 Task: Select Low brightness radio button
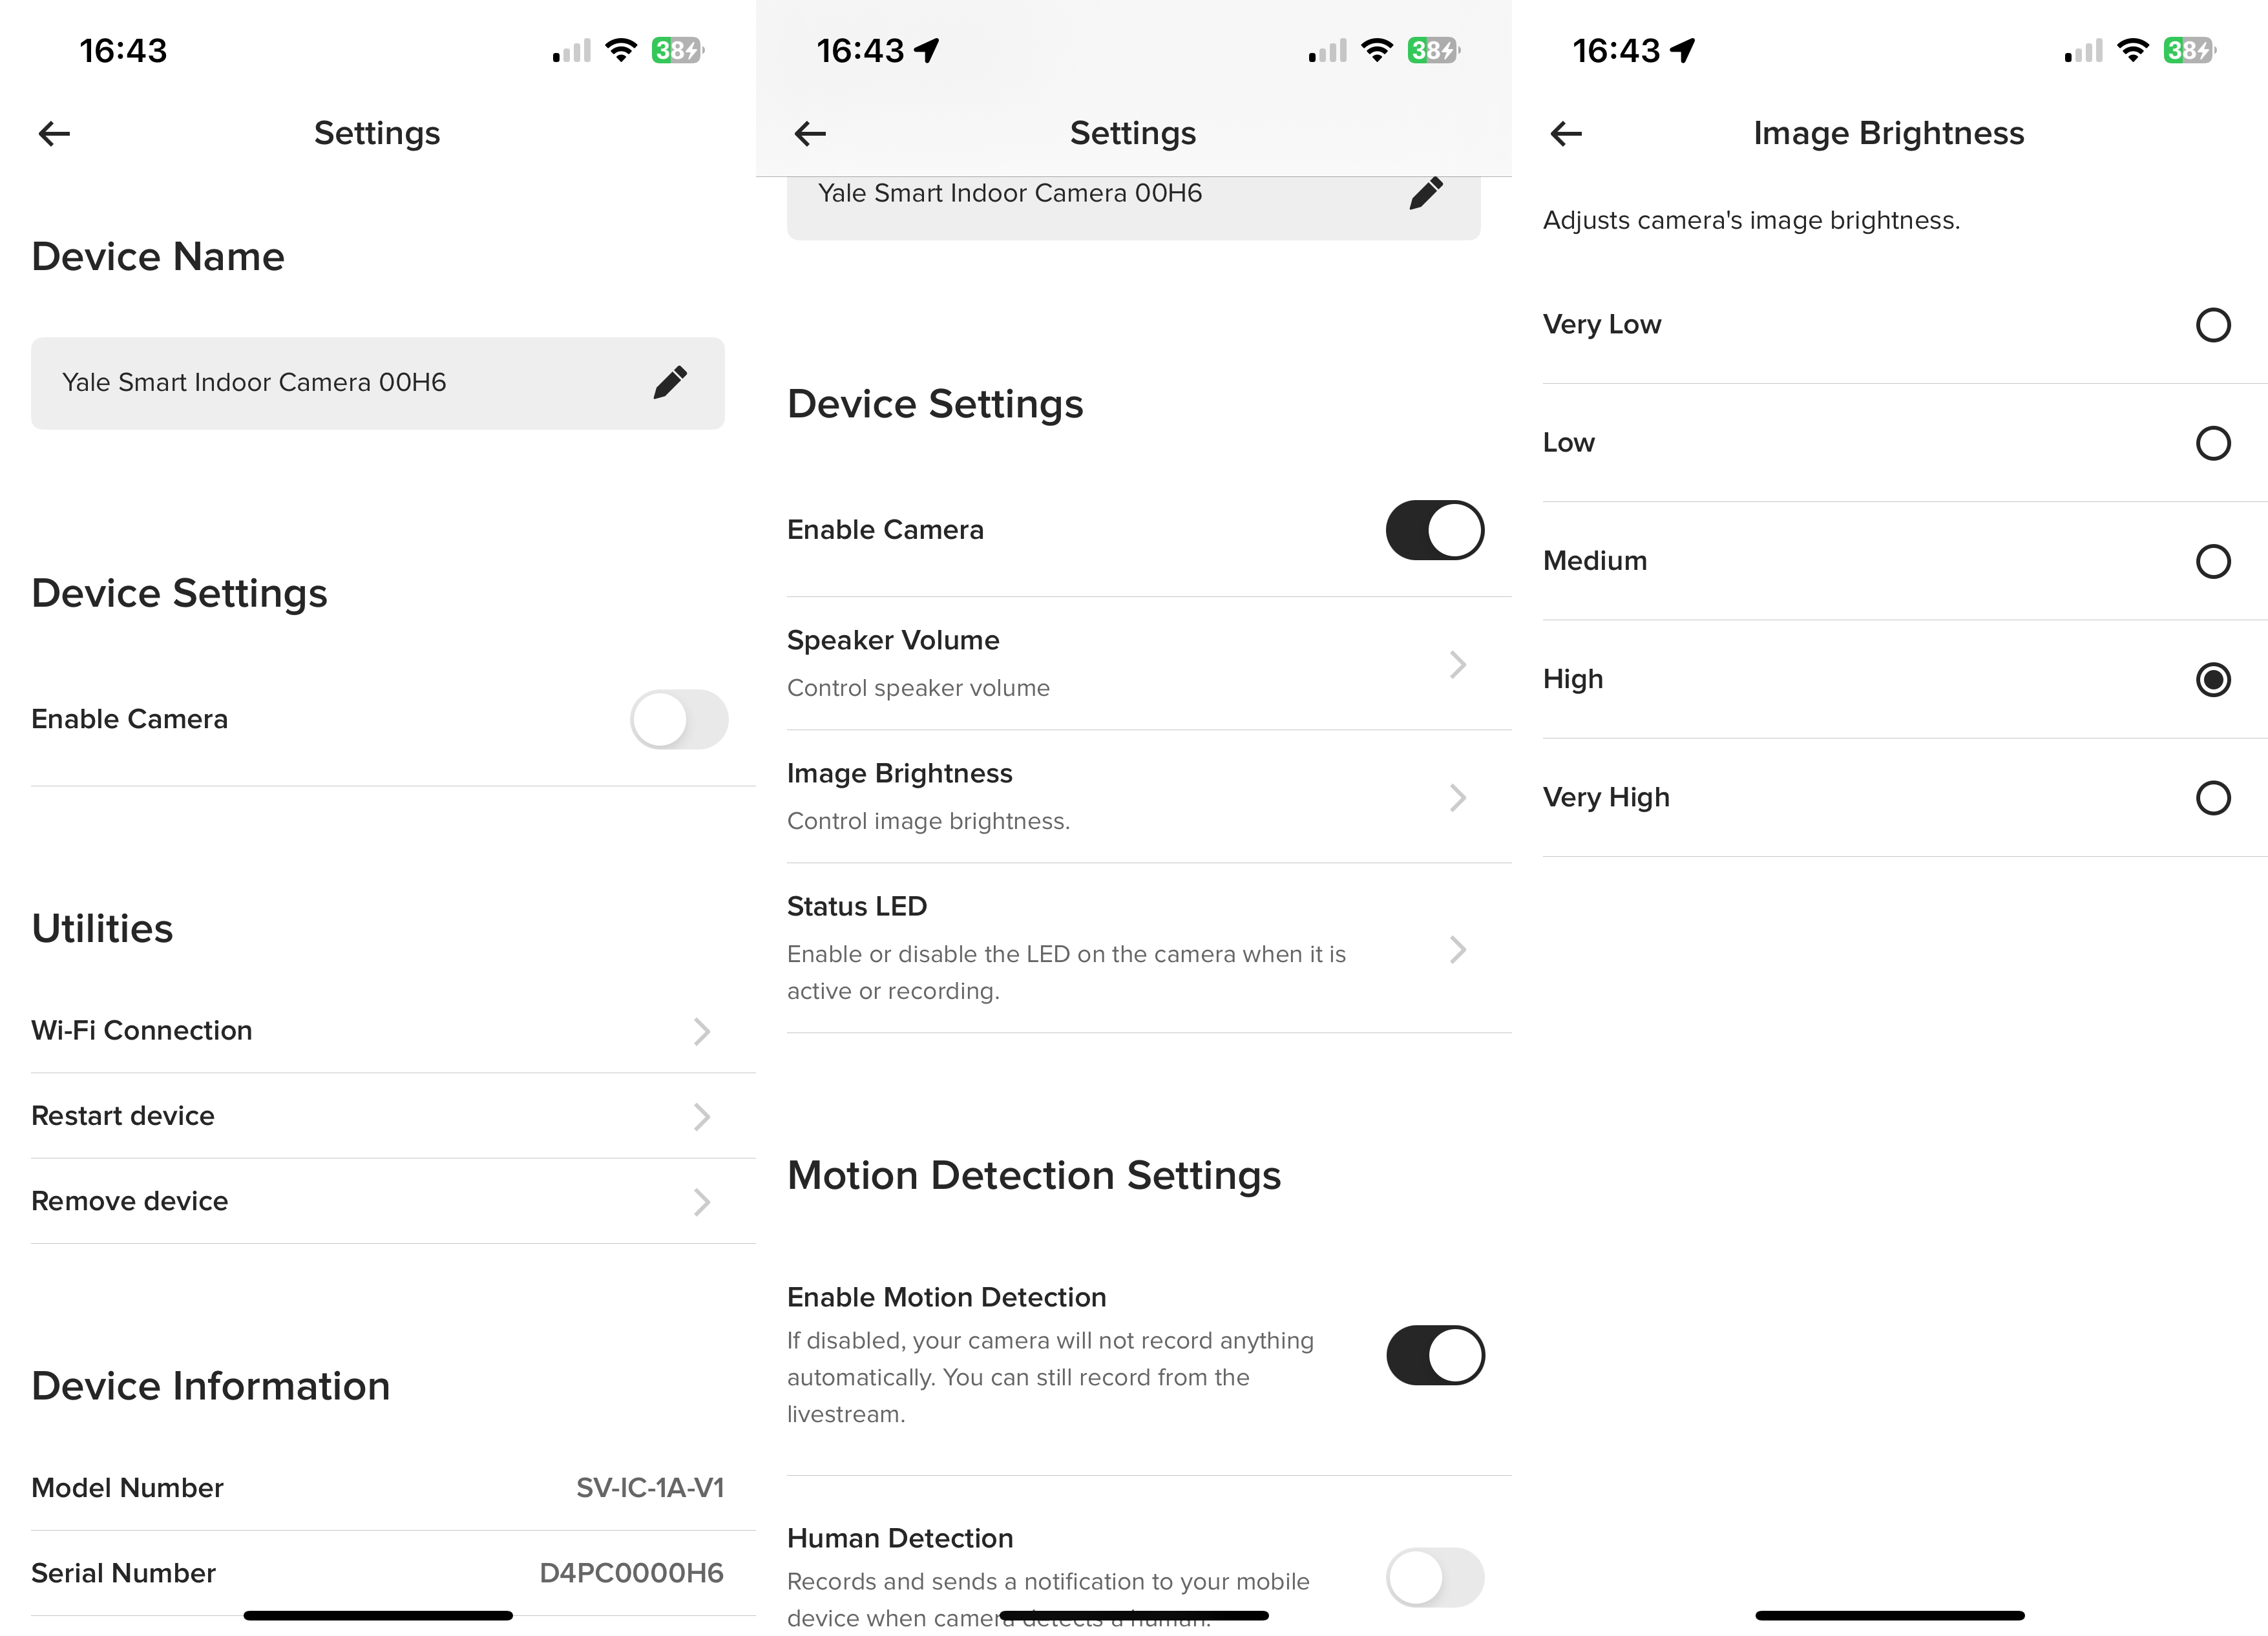coord(2213,443)
